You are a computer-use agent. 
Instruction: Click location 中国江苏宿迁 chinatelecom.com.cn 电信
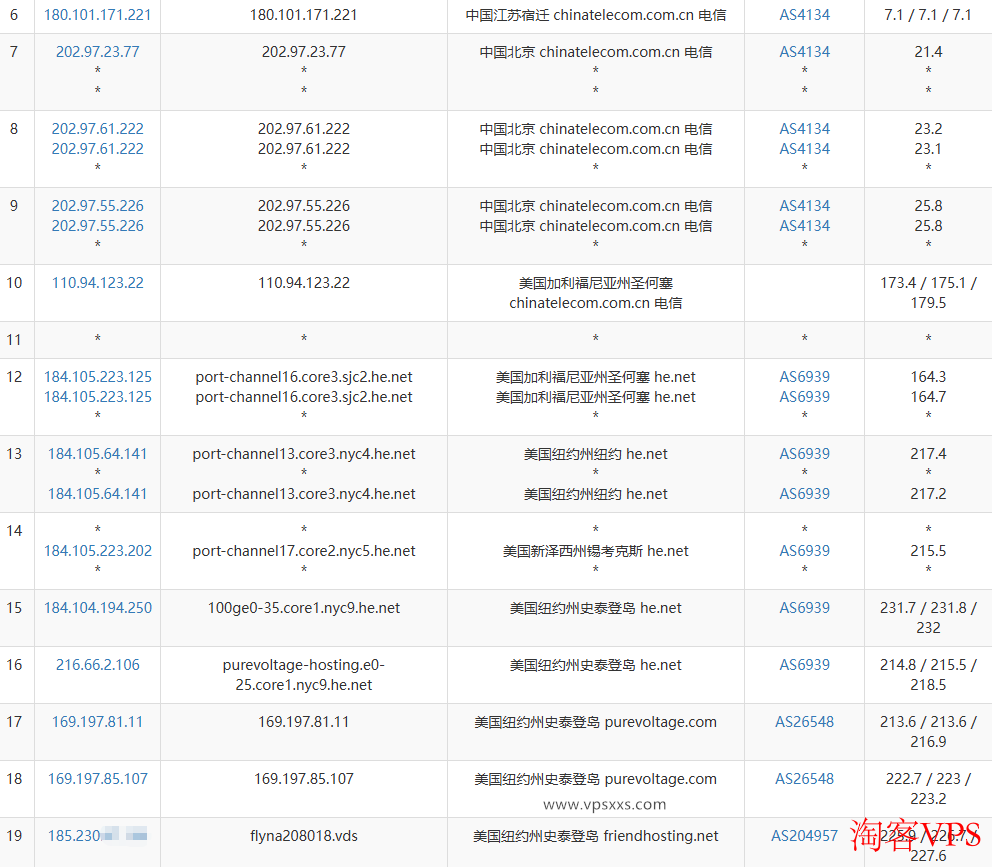click(x=595, y=15)
